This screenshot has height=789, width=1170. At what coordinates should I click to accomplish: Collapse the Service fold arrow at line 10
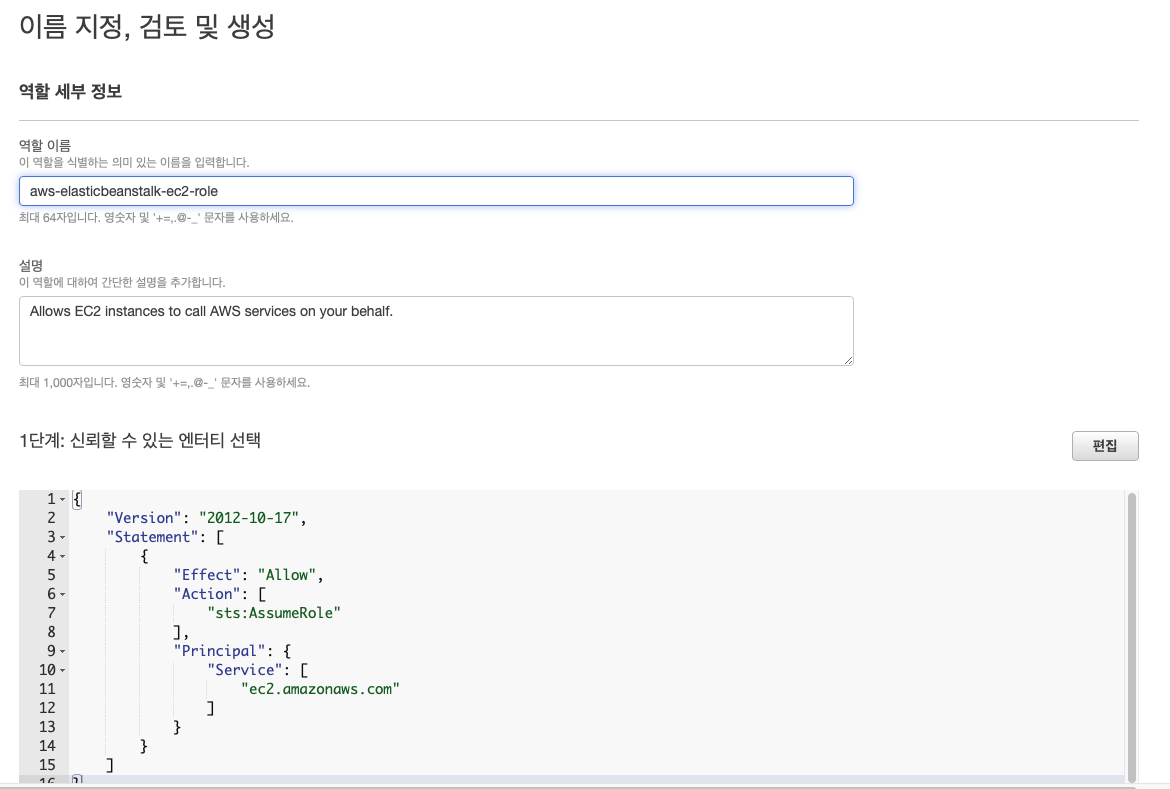tap(63, 670)
